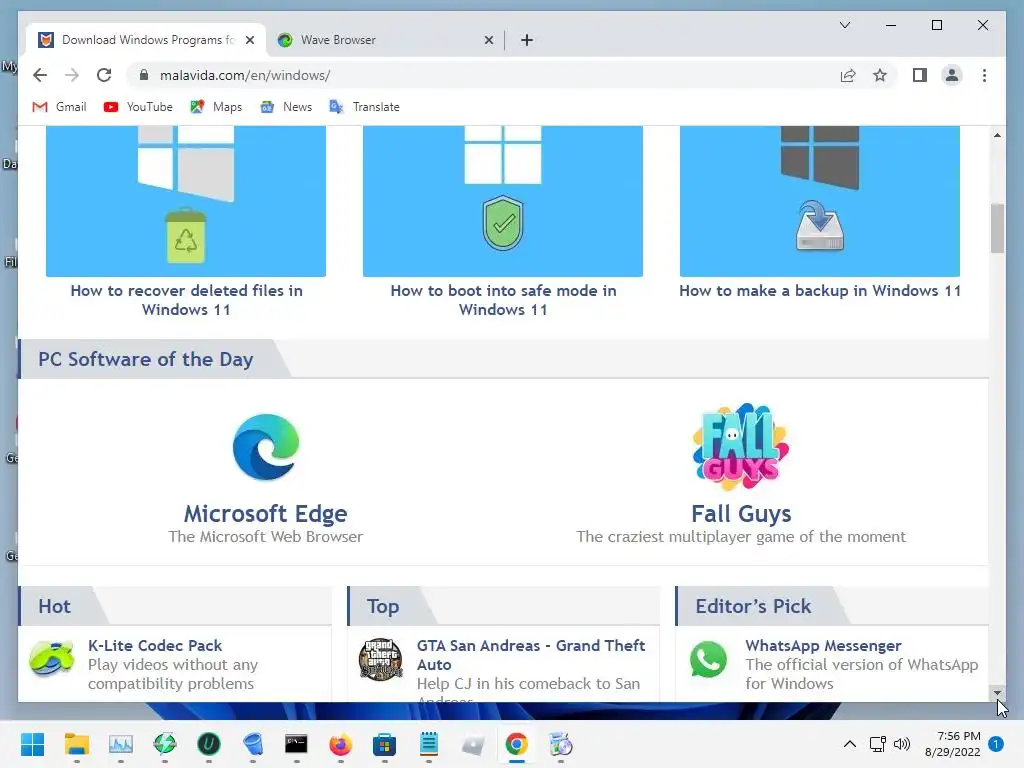Click the address bar URL
Viewport: 1024px width, 768px height.
(245, 75)
